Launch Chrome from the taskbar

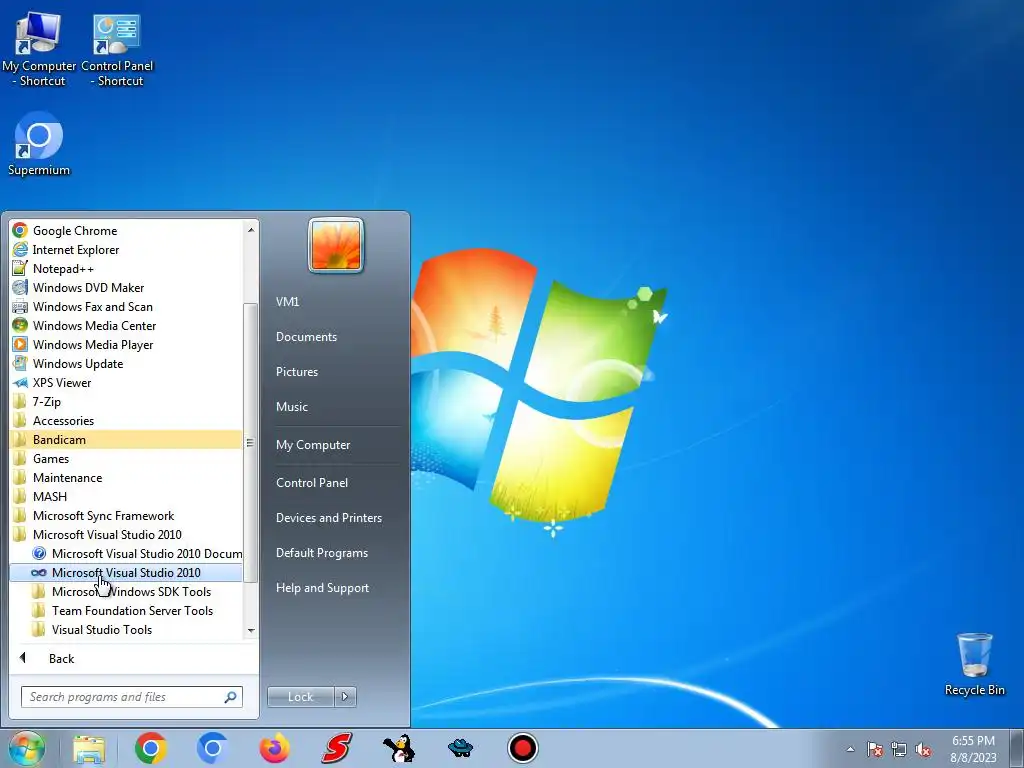(151, 748)
